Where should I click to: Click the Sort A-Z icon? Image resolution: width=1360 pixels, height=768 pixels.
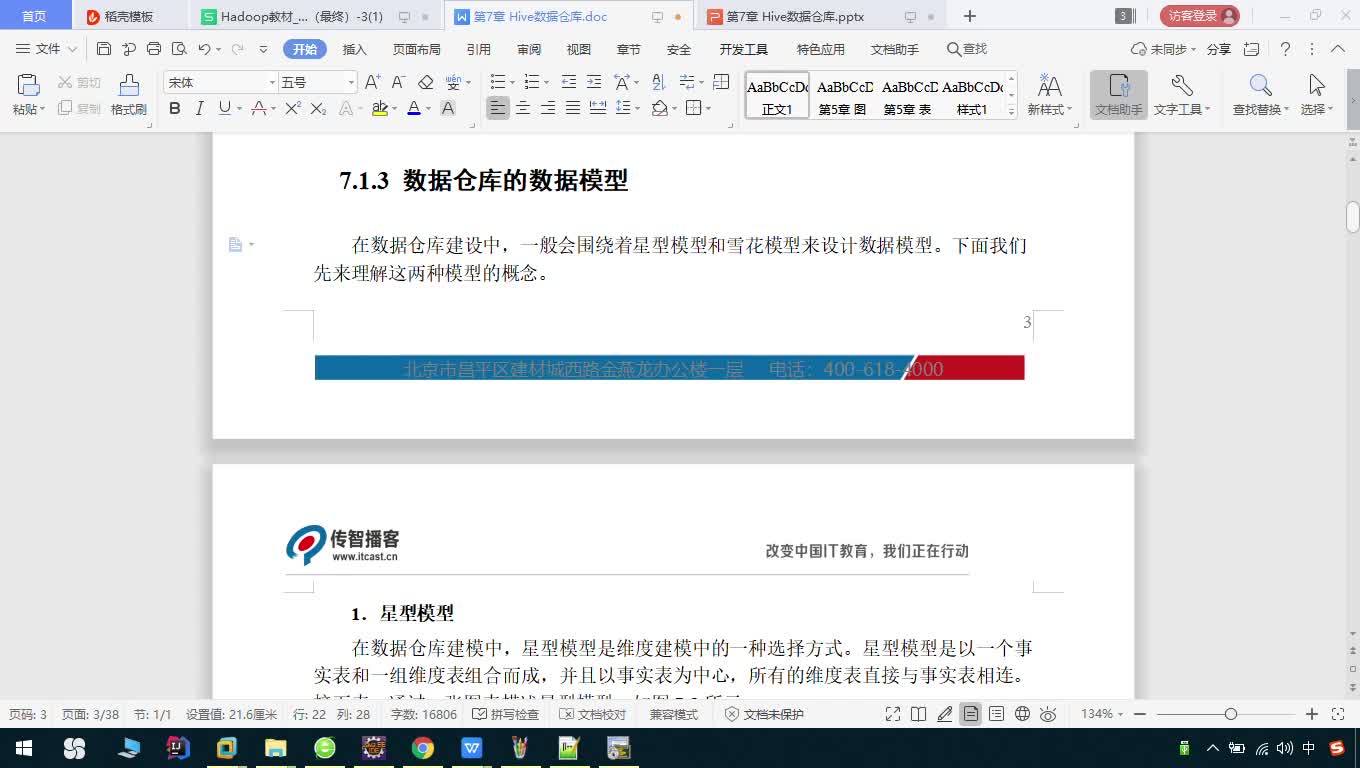tap(658, 82)
